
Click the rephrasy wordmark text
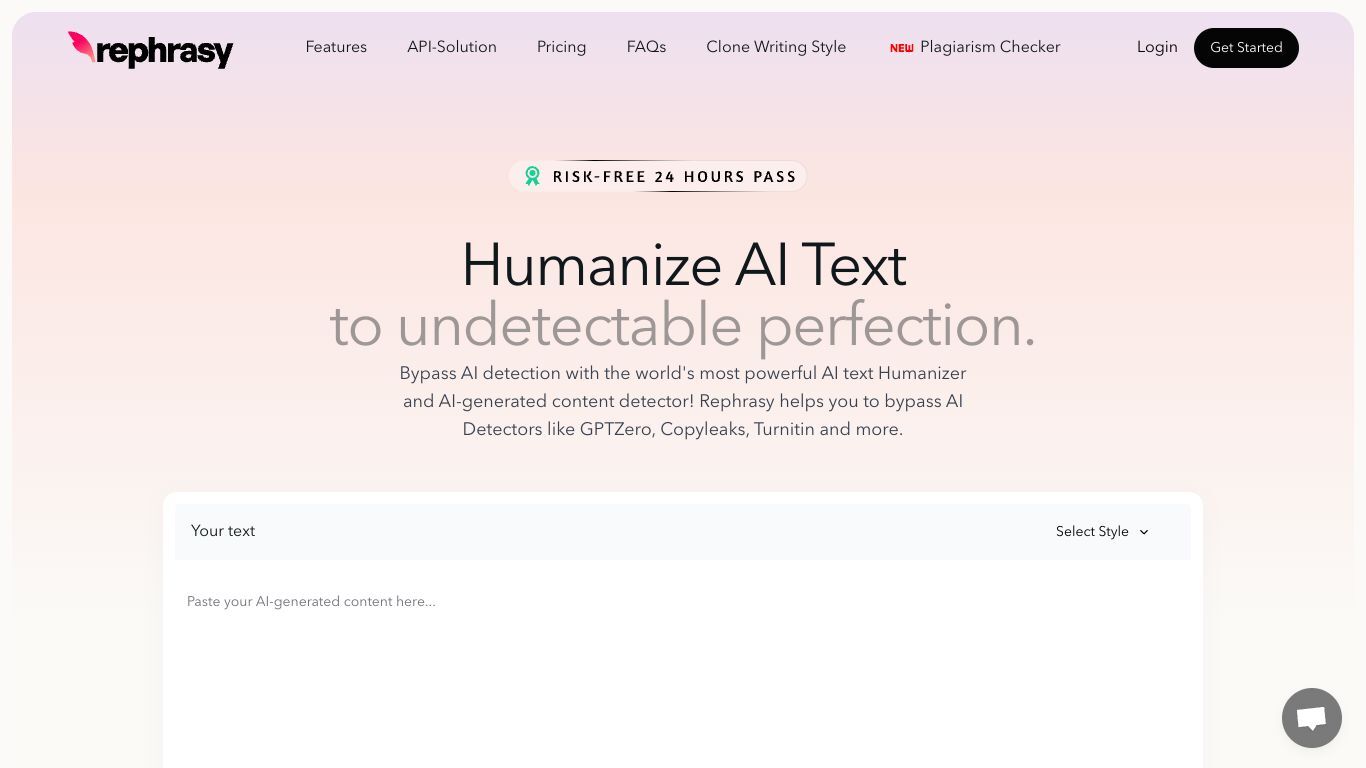(165, 51)
